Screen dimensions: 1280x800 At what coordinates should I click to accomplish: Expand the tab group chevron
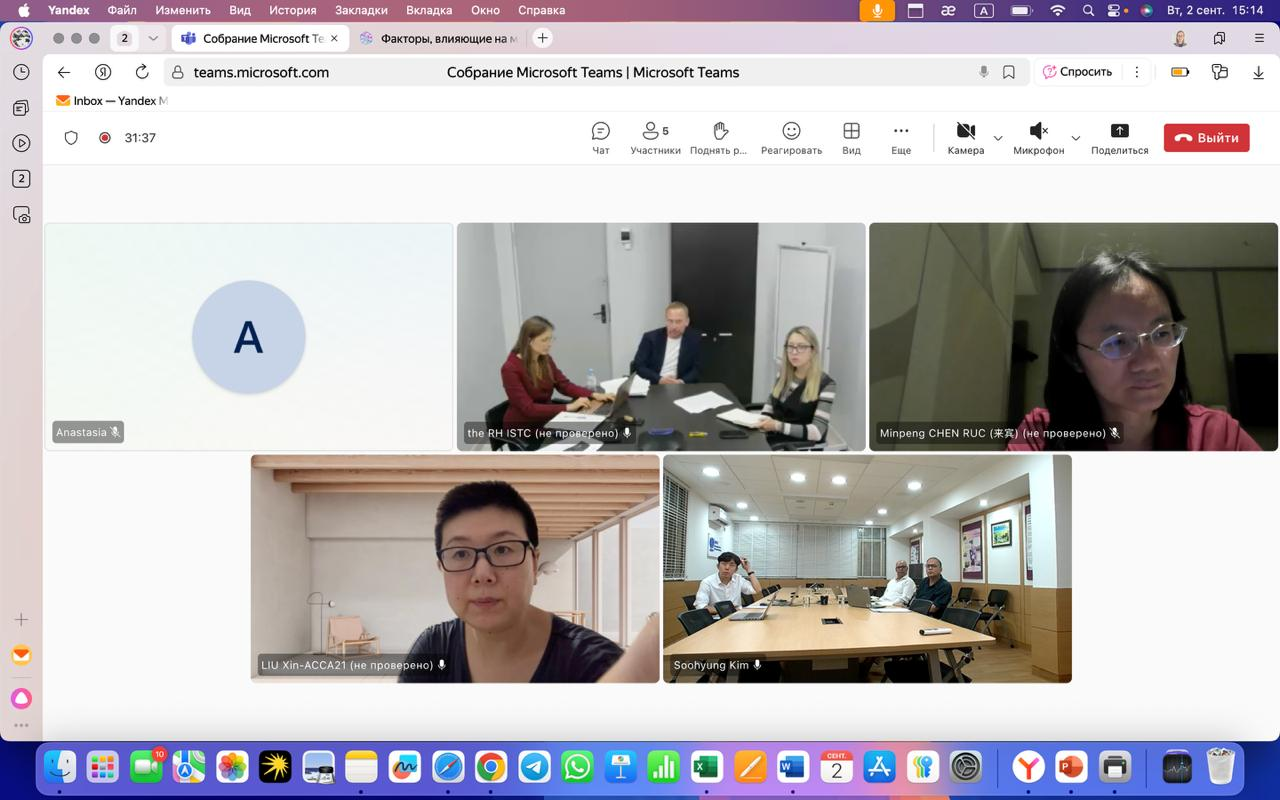pyautogui.click(x=153, y=38)
